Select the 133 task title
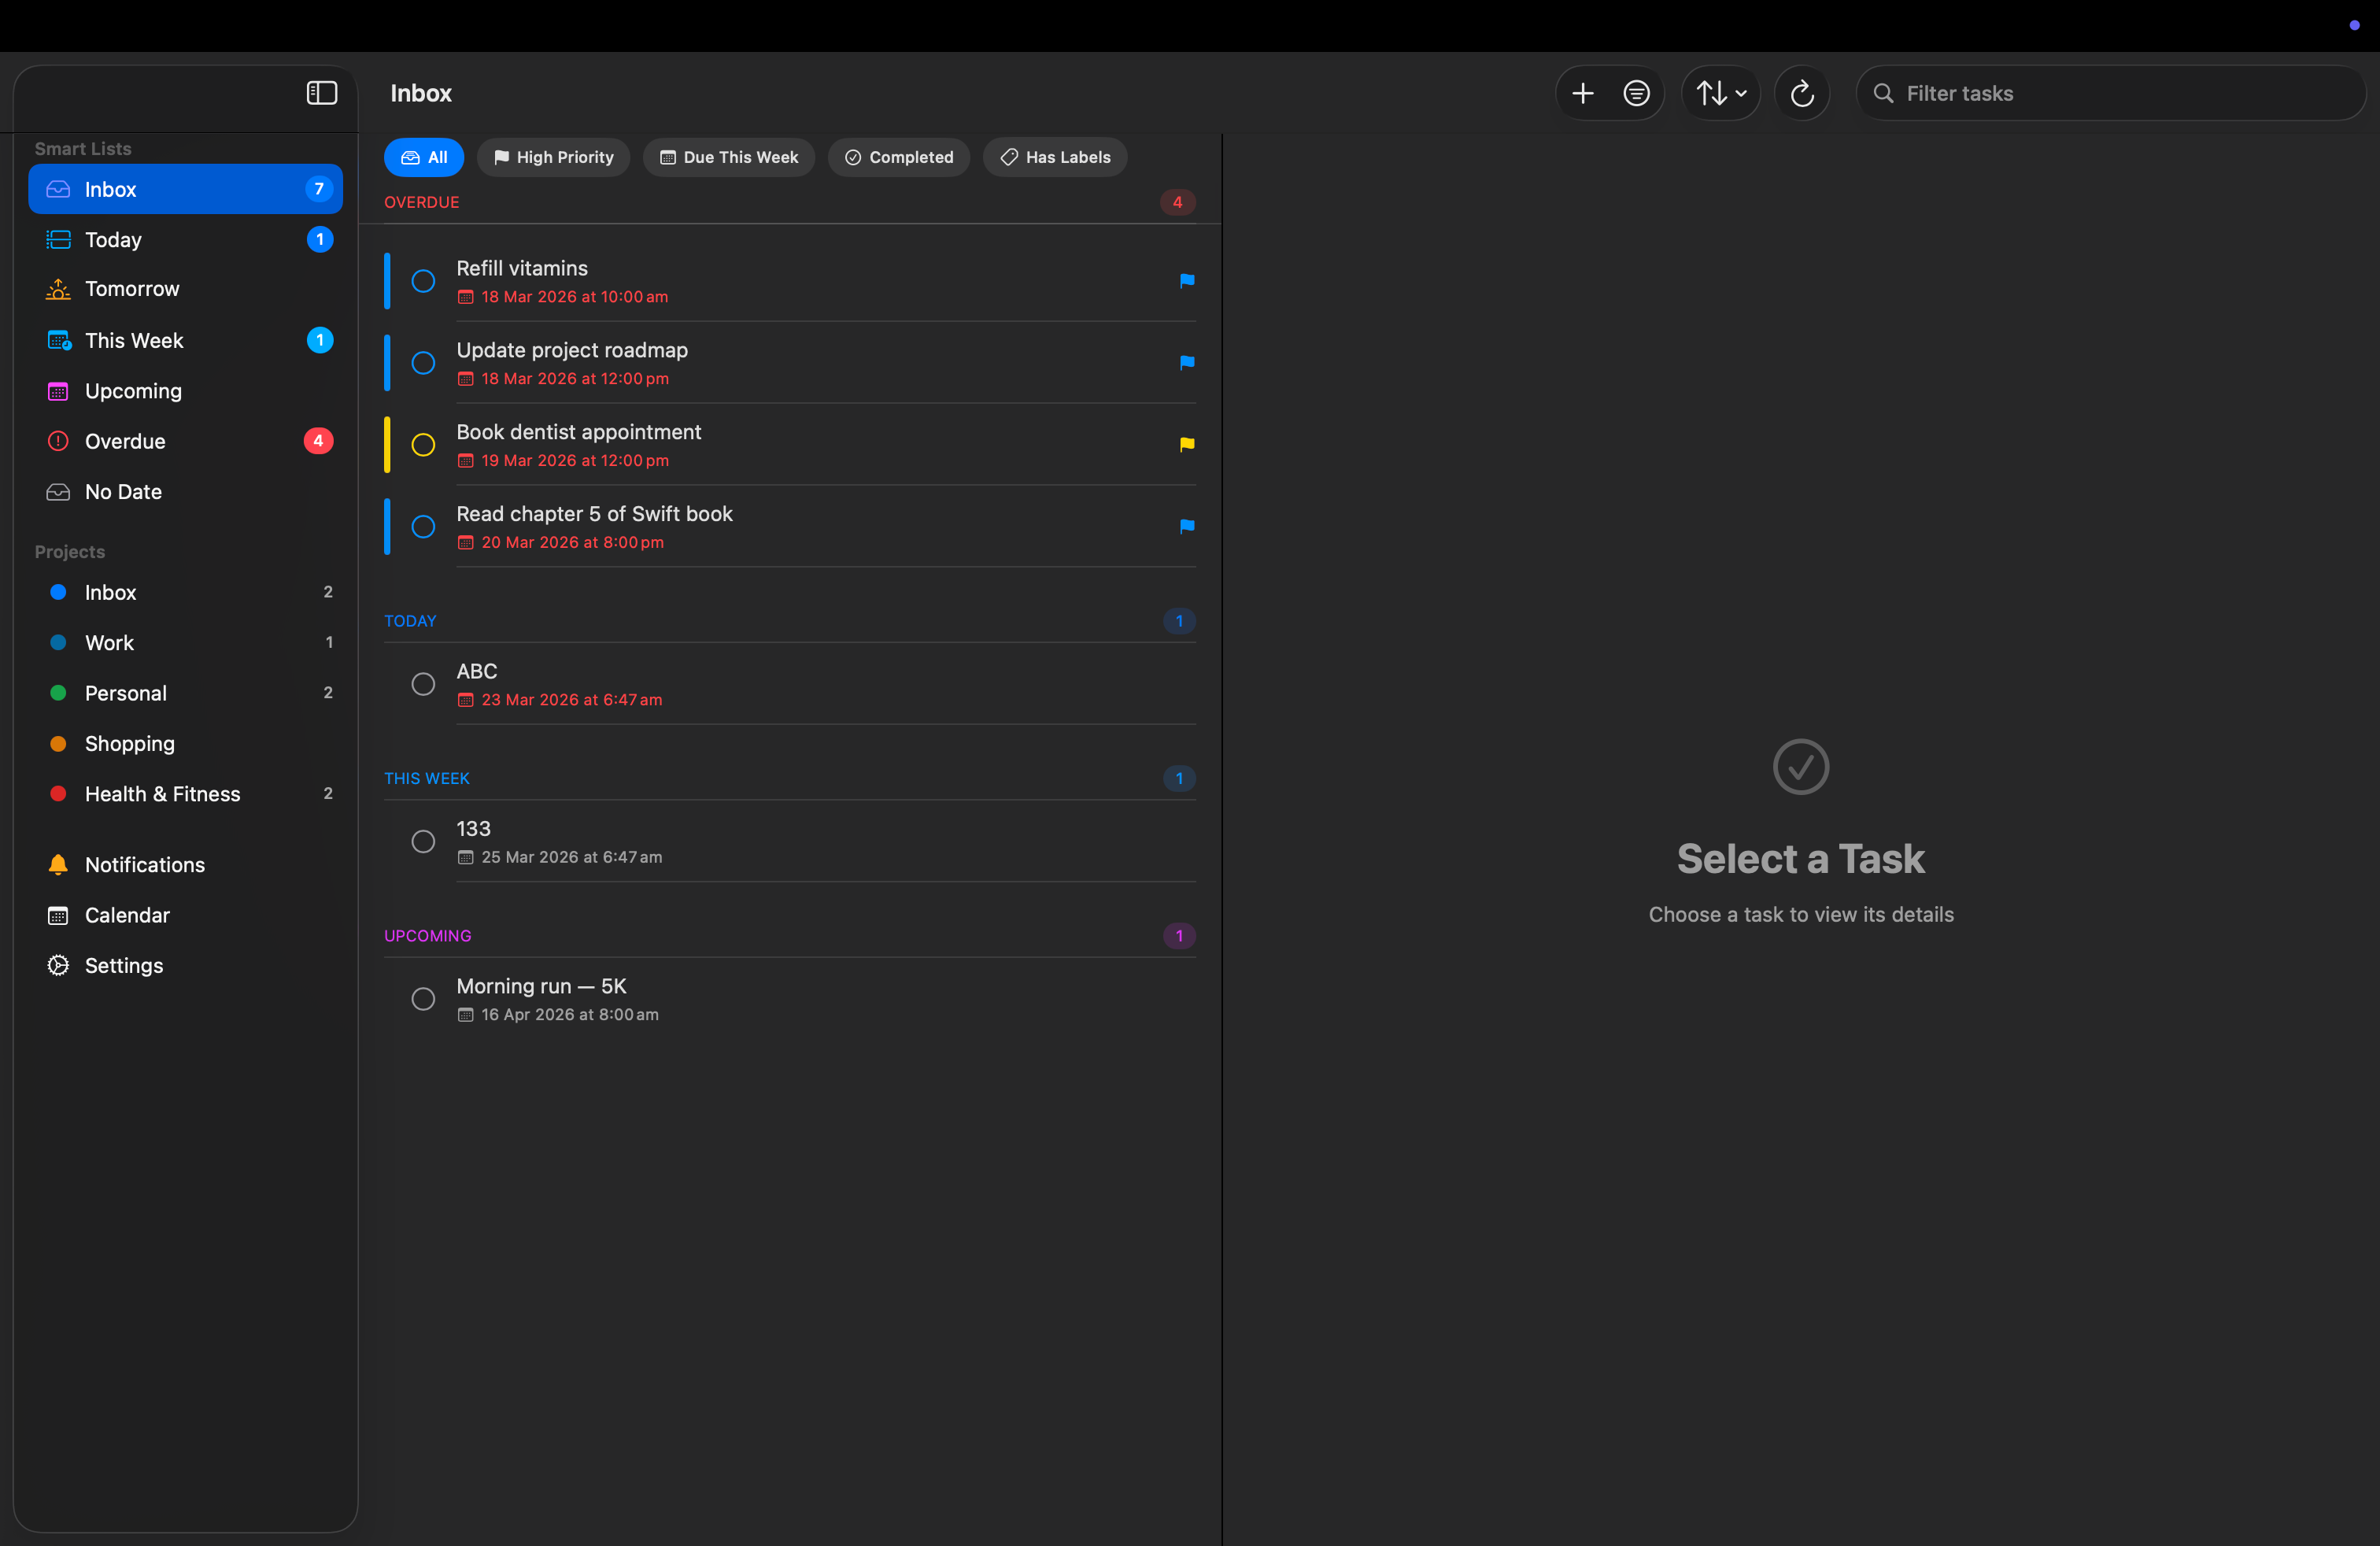This screenshot has height=1546, width=2380. [x=473, y=828]
